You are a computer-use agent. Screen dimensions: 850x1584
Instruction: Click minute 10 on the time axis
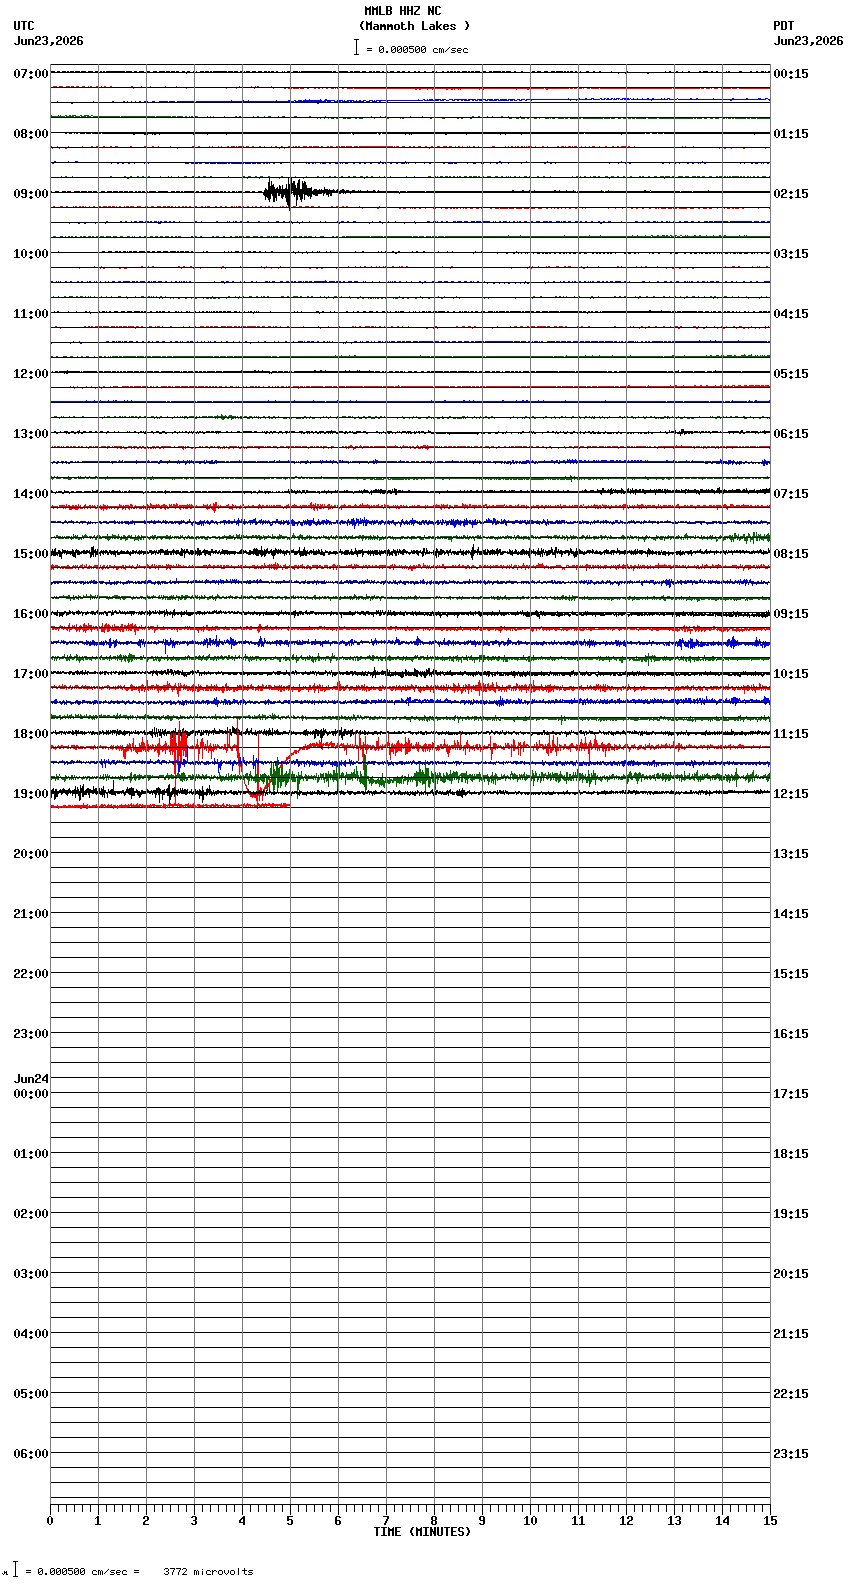pos(530,1521)
